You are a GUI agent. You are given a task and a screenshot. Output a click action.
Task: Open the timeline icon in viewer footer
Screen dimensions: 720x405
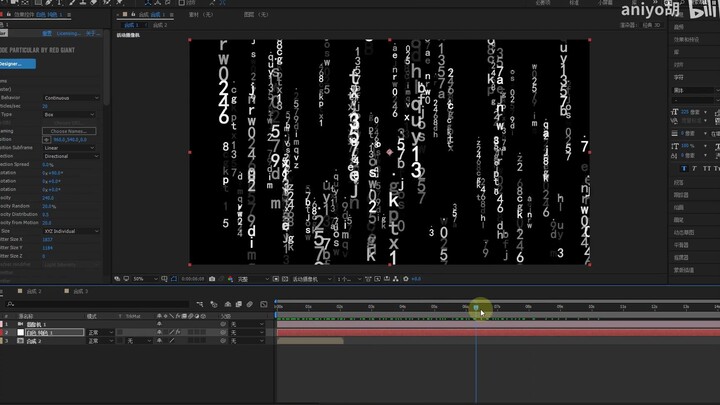coord(387,279)
